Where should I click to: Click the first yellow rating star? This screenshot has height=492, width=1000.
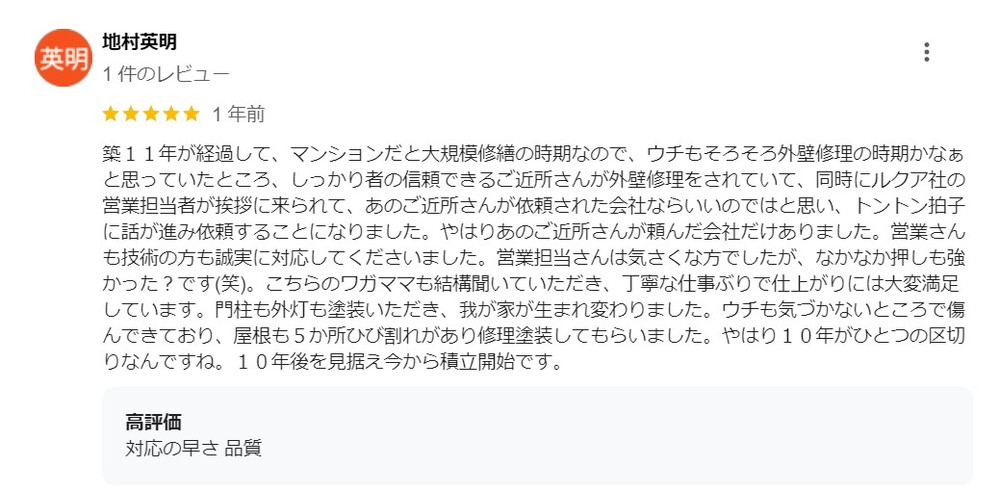(x=110, y=114)
